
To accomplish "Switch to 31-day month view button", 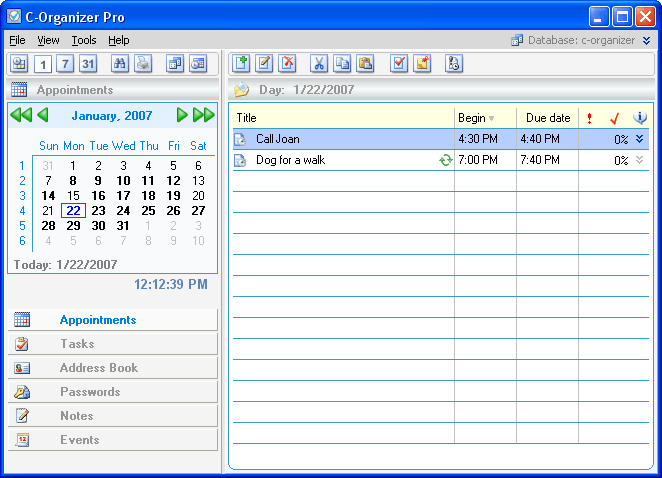I will [88, 64].
